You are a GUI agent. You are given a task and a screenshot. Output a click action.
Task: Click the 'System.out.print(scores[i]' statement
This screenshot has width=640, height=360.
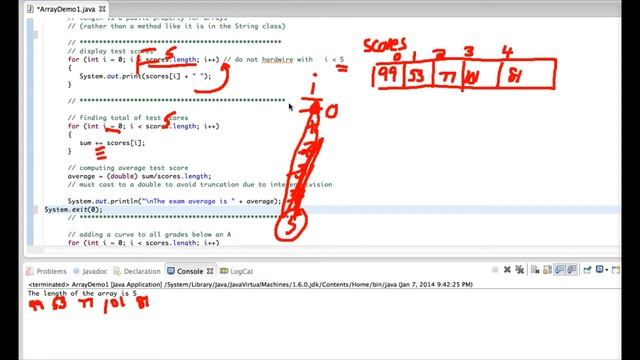tap(145, 76)
